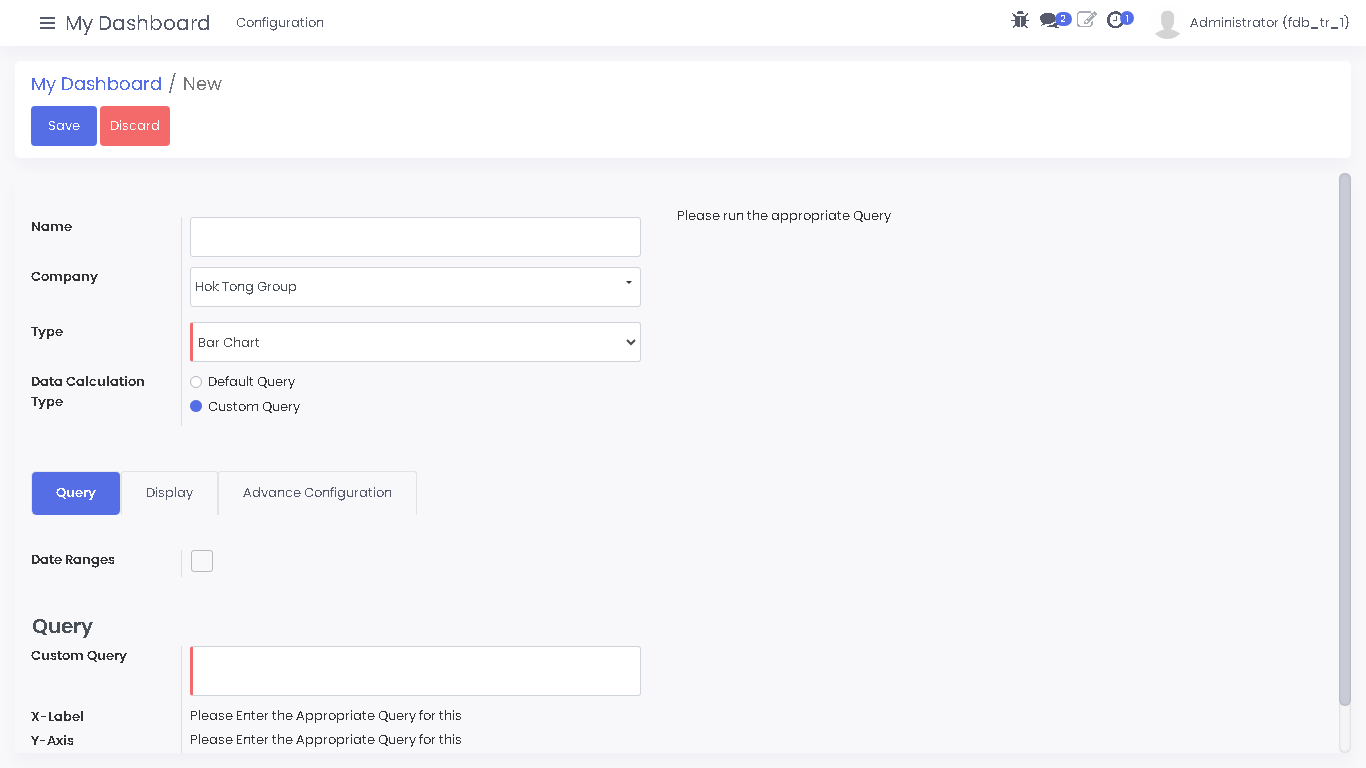1366x768 pixels.
Task: Open the activities clock icon
Action: pos(1115,20)
